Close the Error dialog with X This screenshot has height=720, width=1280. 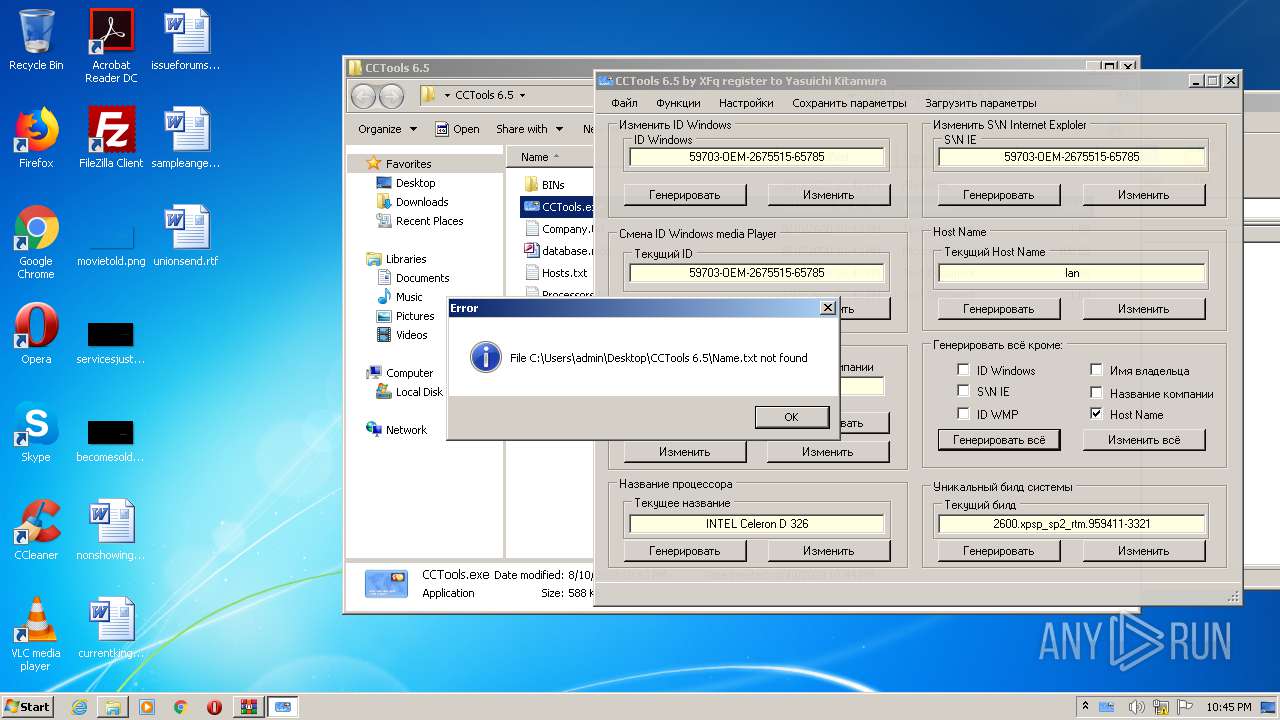pyautogui.click(x=827, y=308)
